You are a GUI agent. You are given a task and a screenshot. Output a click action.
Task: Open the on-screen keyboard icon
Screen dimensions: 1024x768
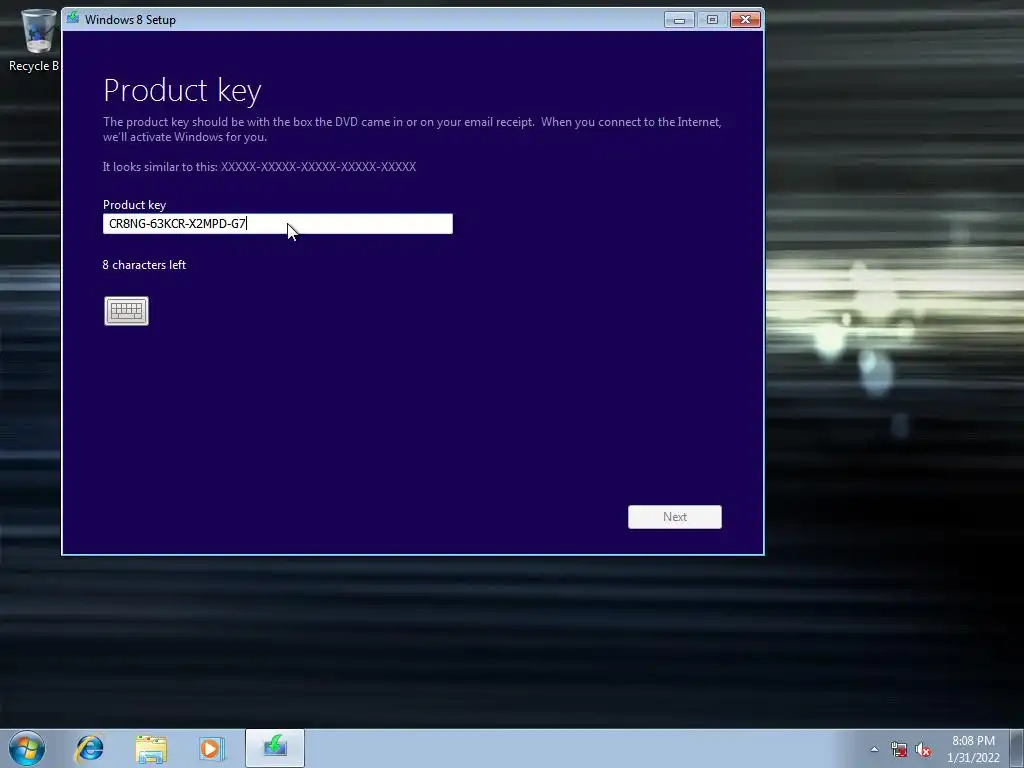click(126, 311)
